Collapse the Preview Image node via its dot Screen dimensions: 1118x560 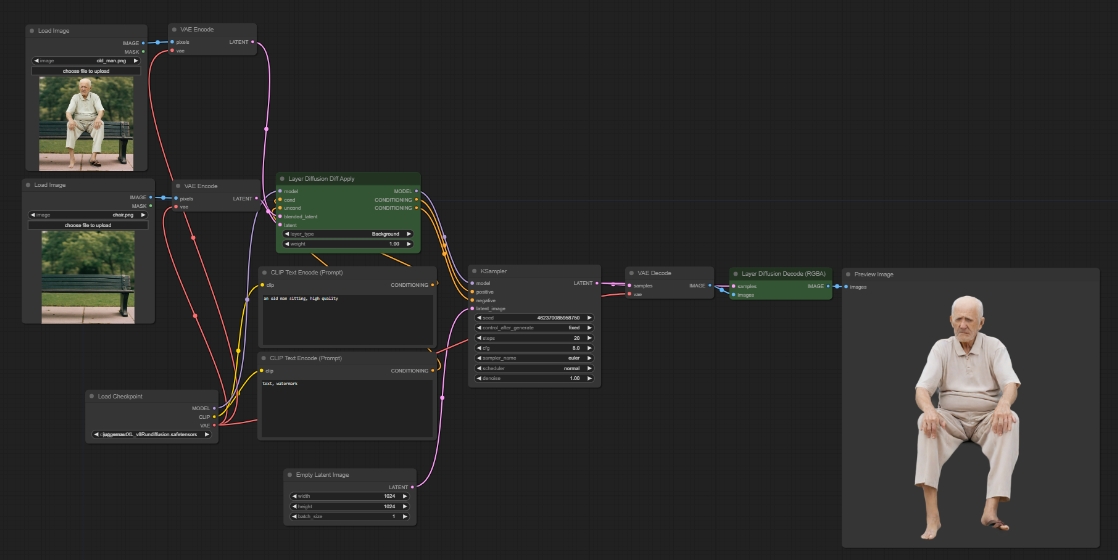[848, 273]
